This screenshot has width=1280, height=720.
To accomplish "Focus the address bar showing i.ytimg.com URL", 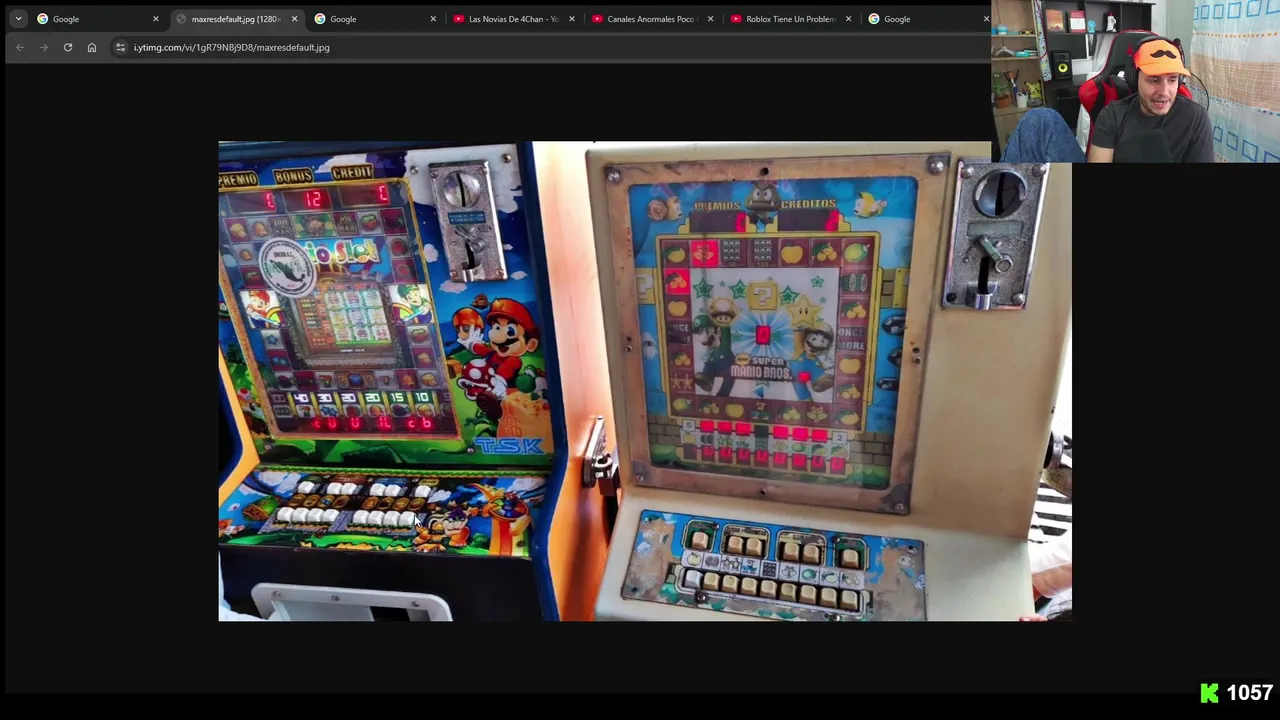I will (548, 47).
